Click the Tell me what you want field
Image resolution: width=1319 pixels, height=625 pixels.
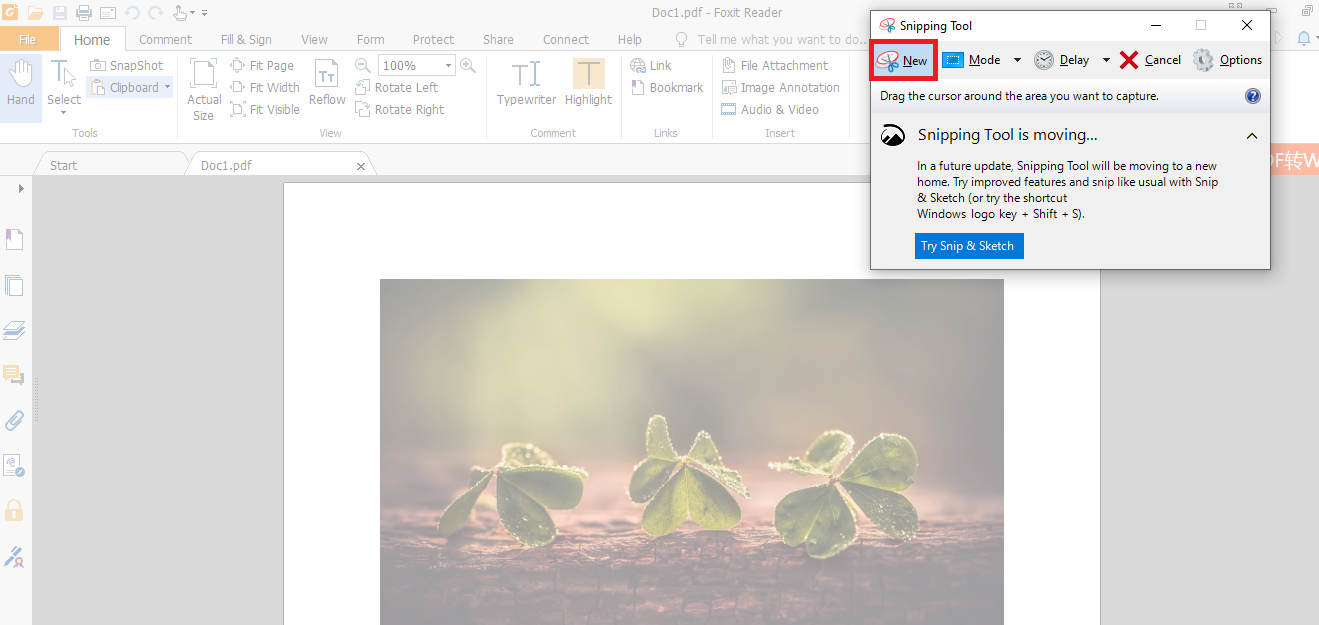click(x=782, y=39)
